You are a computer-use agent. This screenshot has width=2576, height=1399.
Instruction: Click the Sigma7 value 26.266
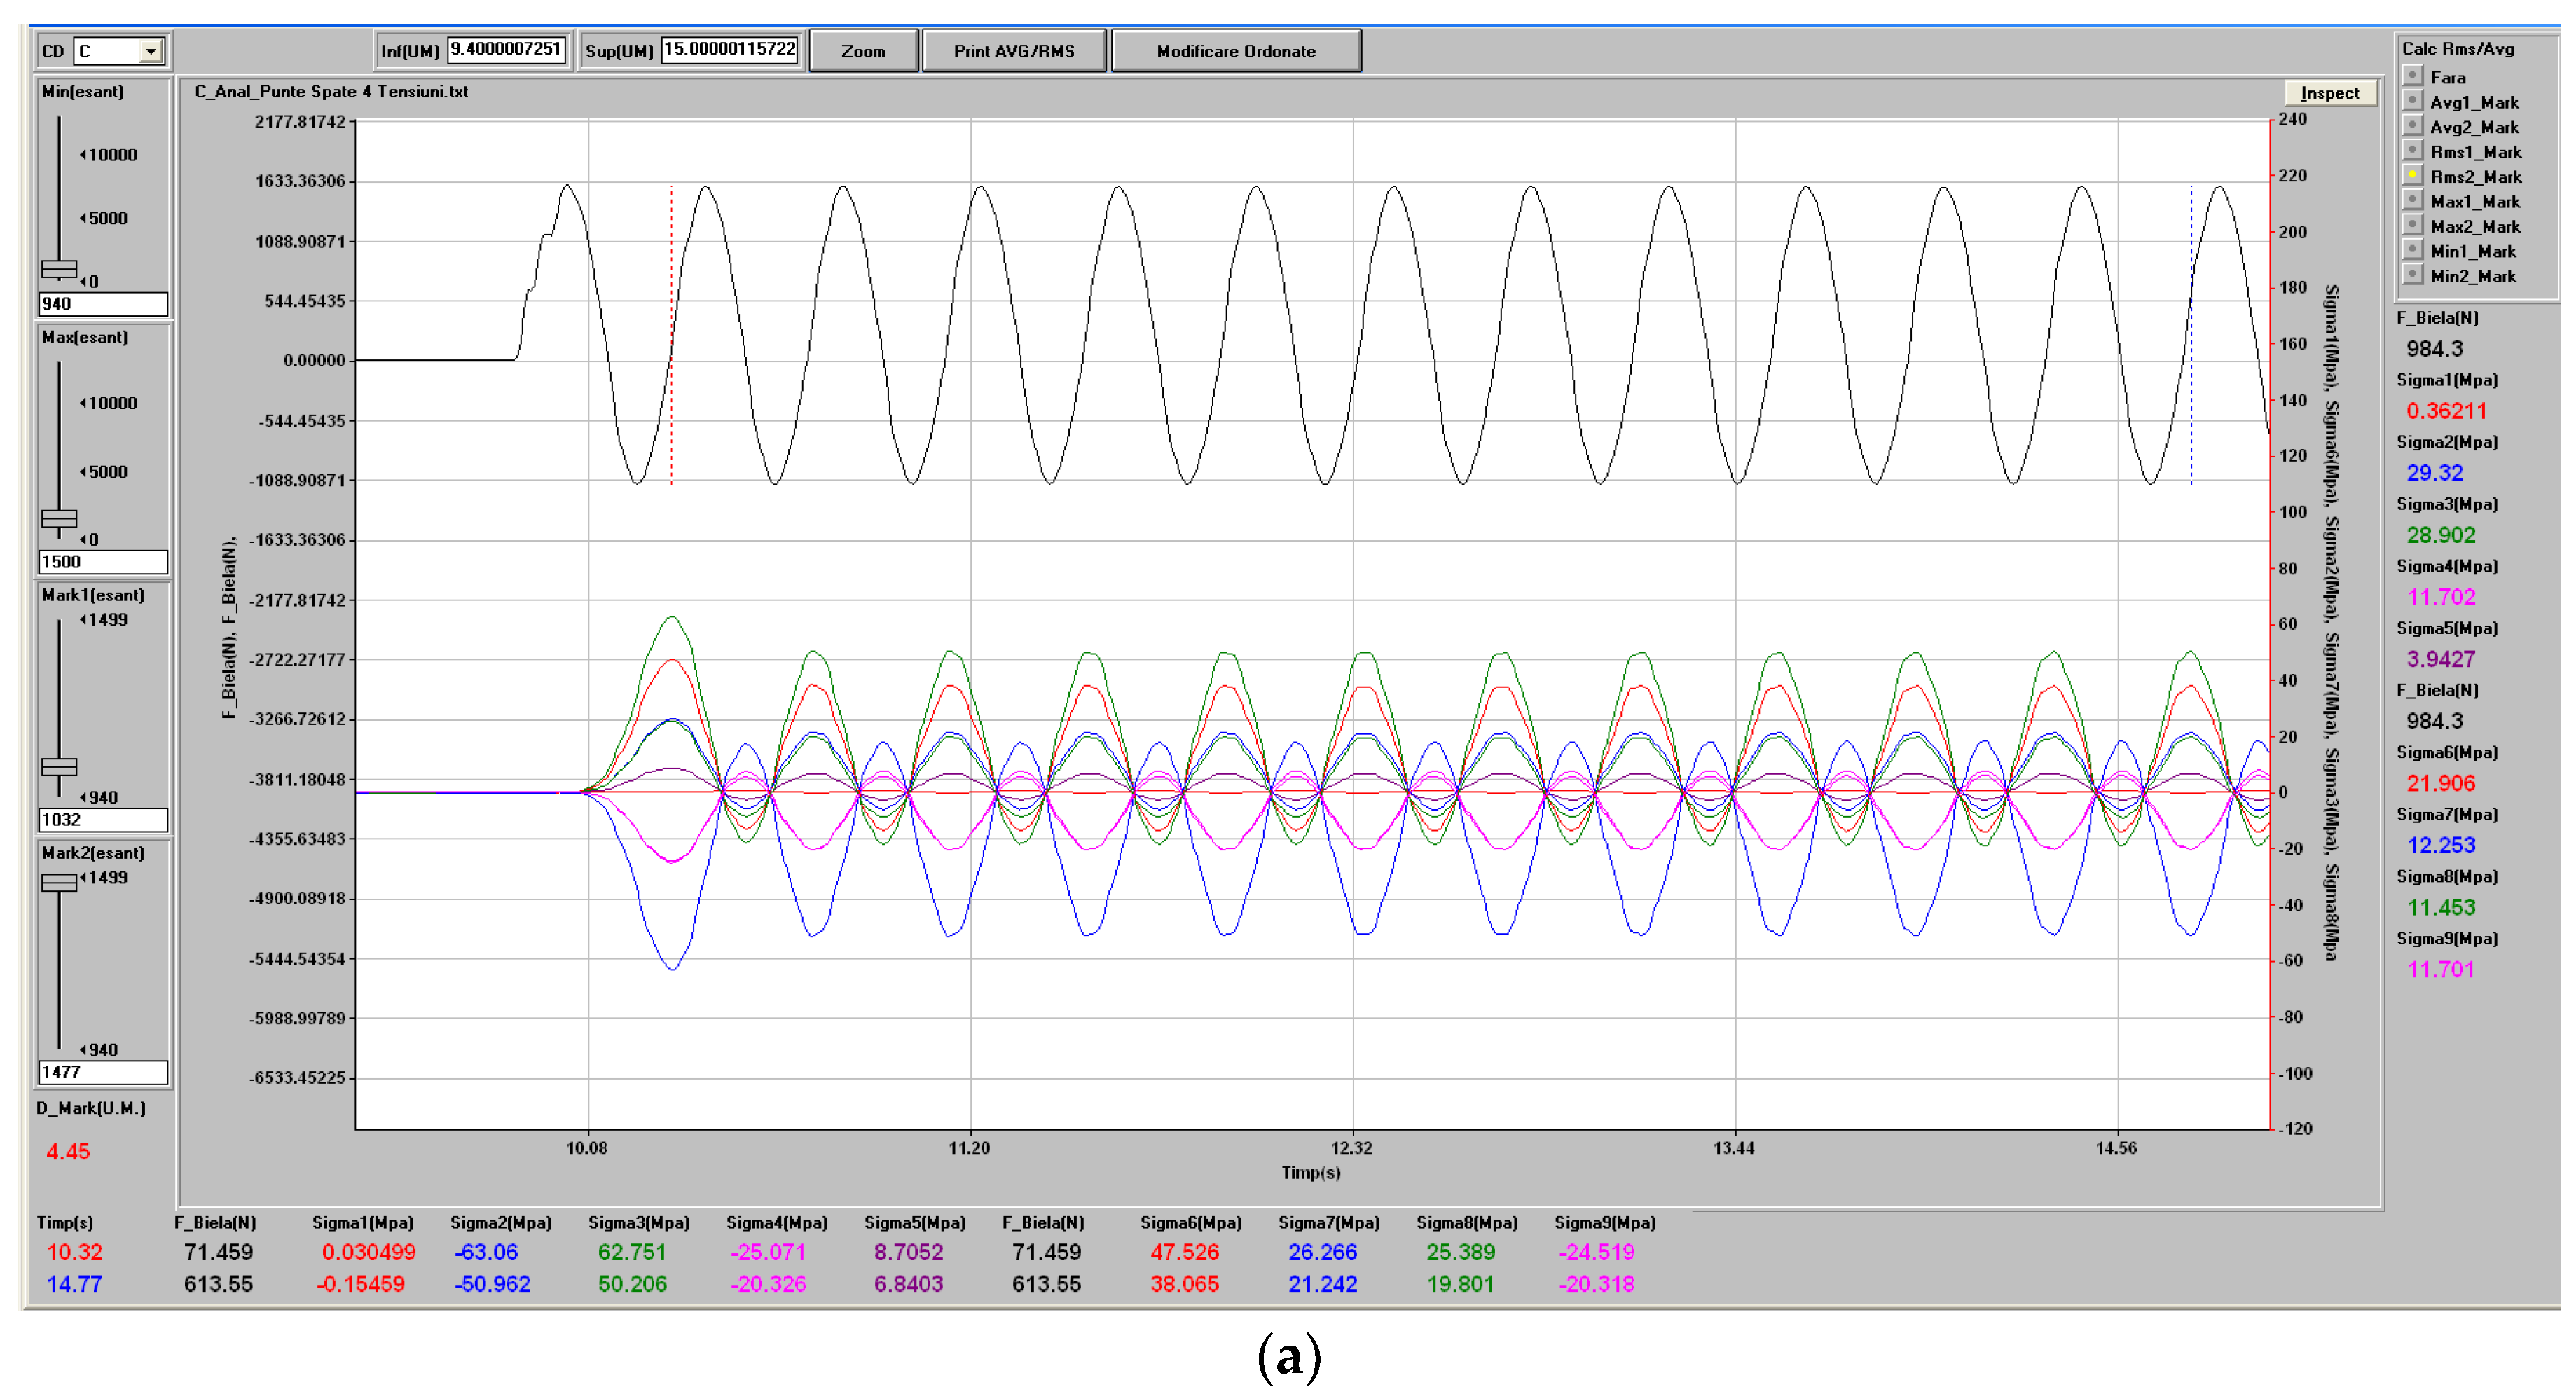(1323, 1253)
